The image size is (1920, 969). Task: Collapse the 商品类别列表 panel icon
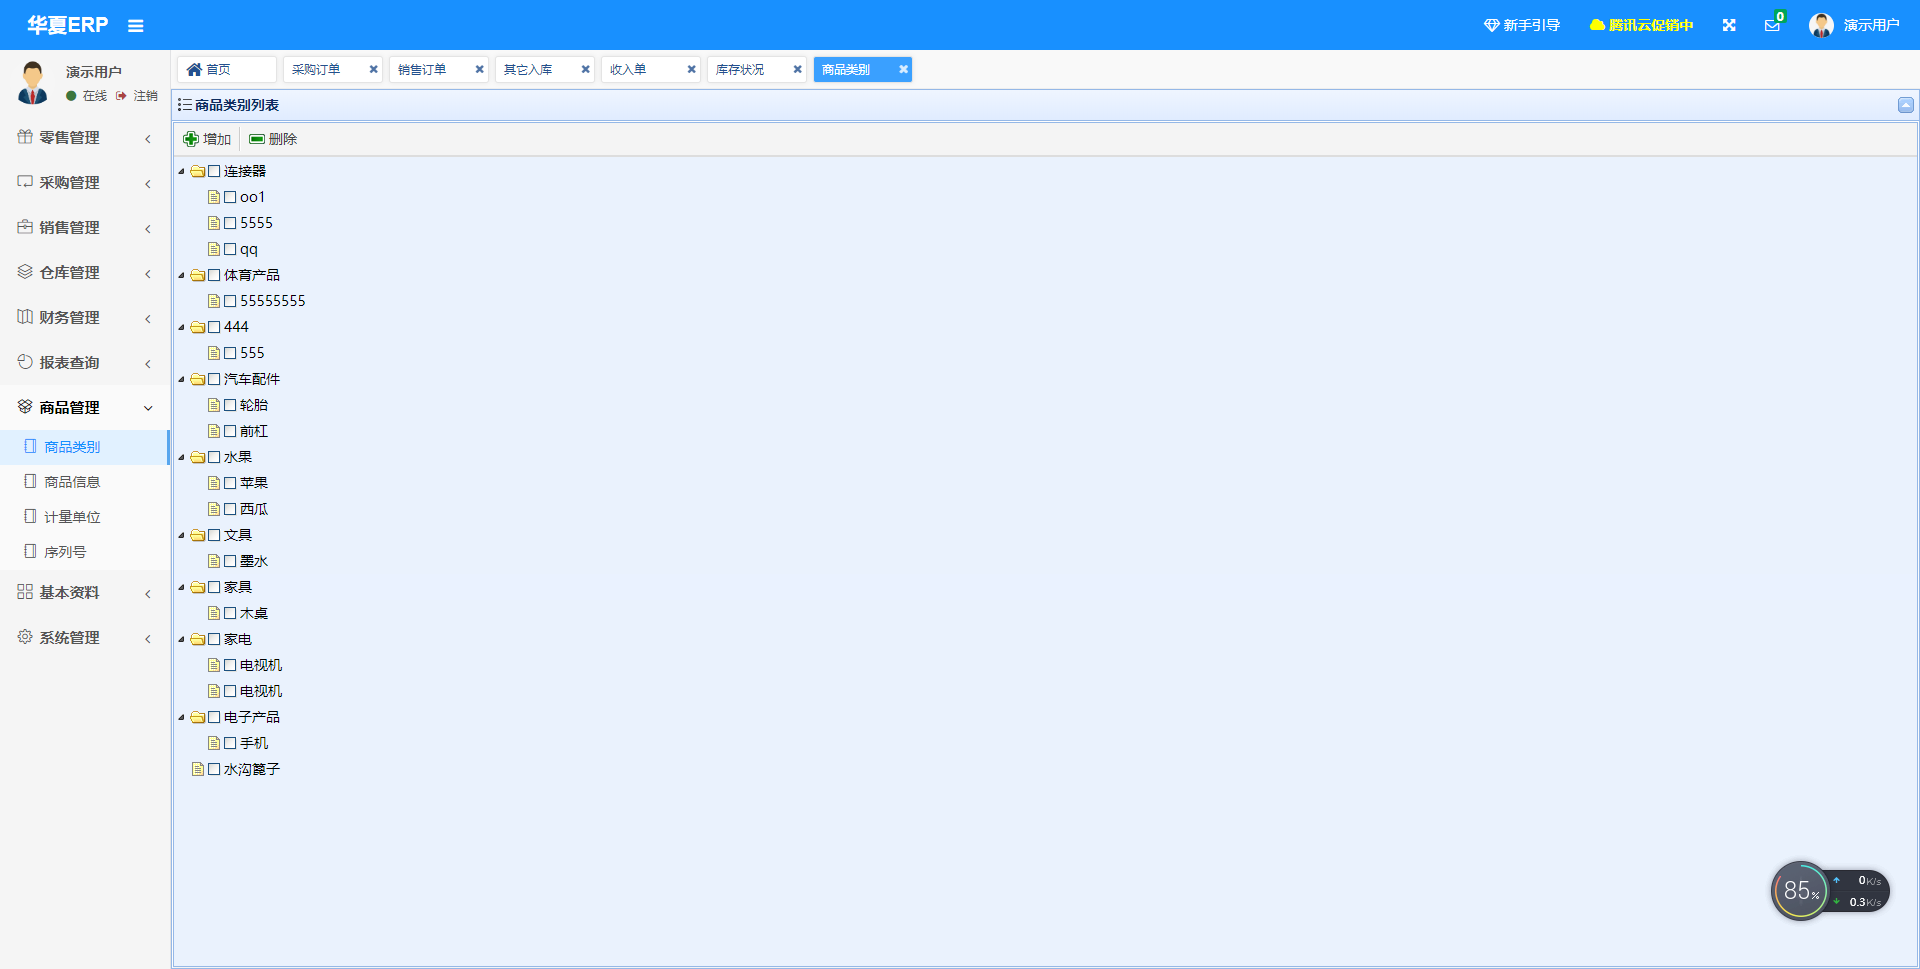(x=1906, y=105)
